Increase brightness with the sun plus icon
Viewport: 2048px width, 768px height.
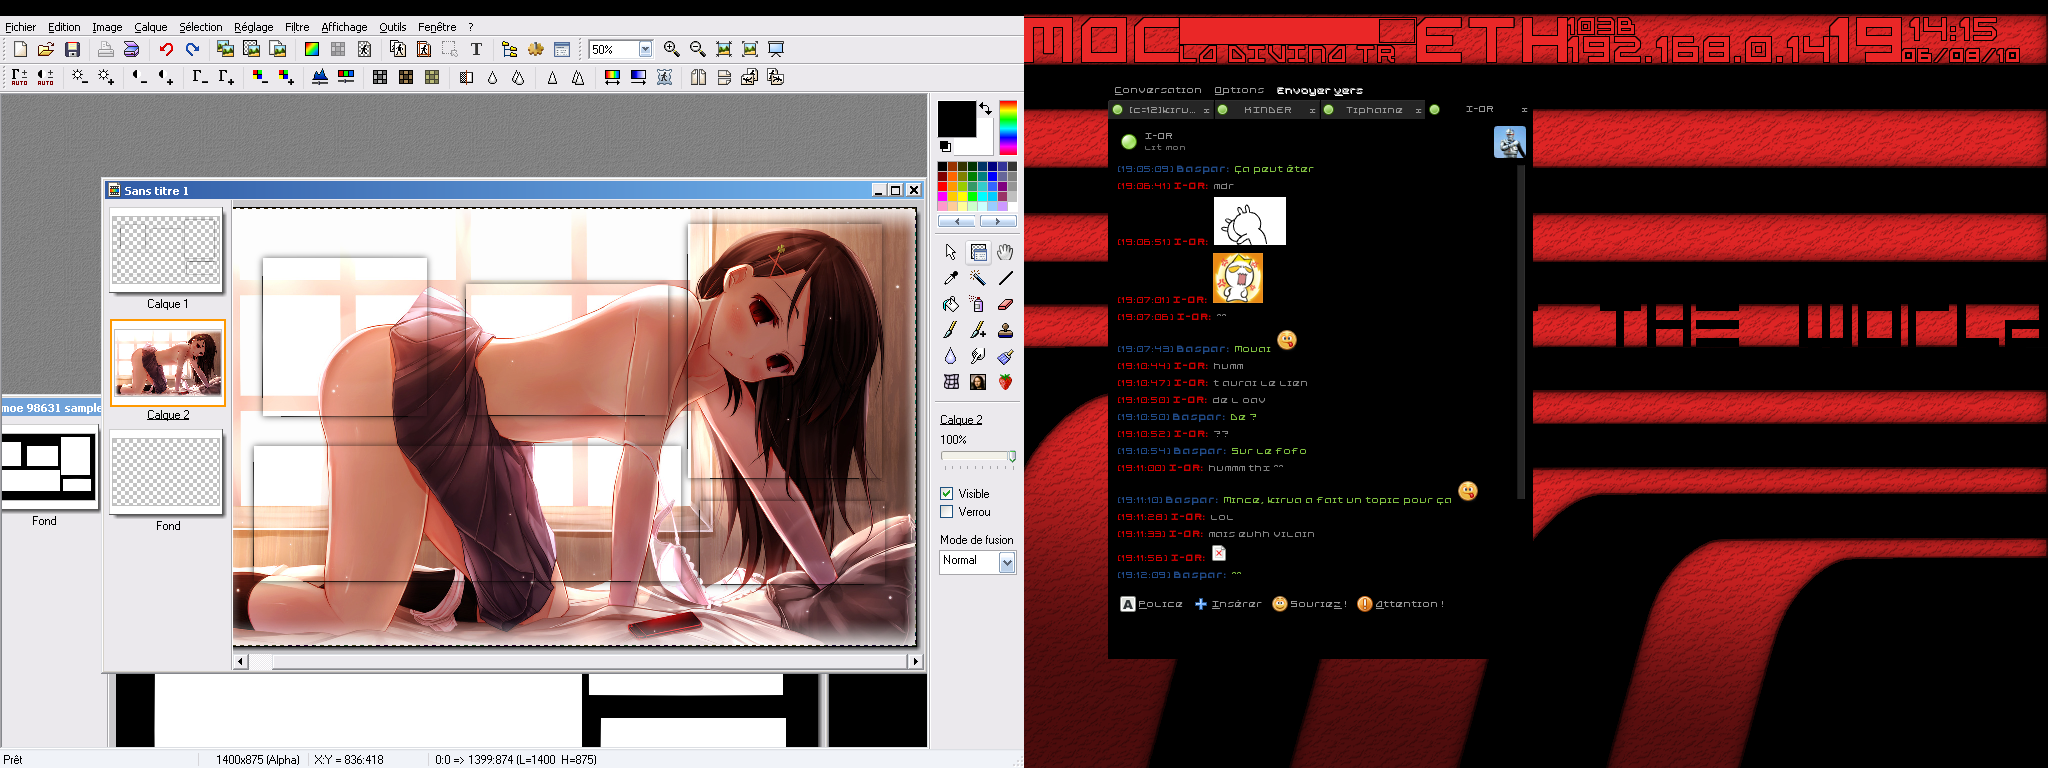tap(105, 77)
